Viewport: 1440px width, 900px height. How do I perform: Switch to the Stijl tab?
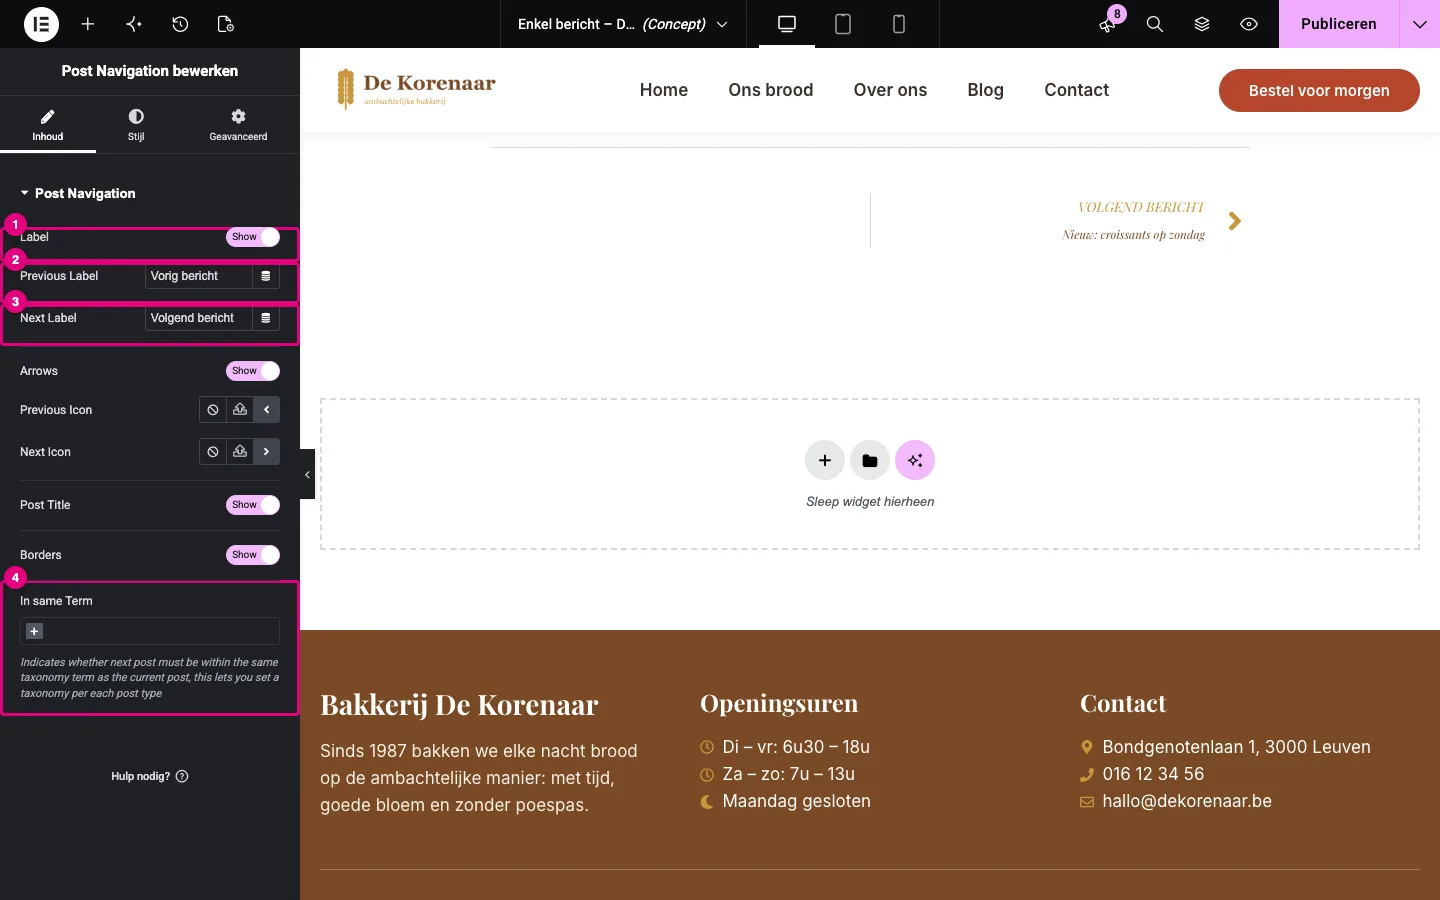(x=136, y=125)
